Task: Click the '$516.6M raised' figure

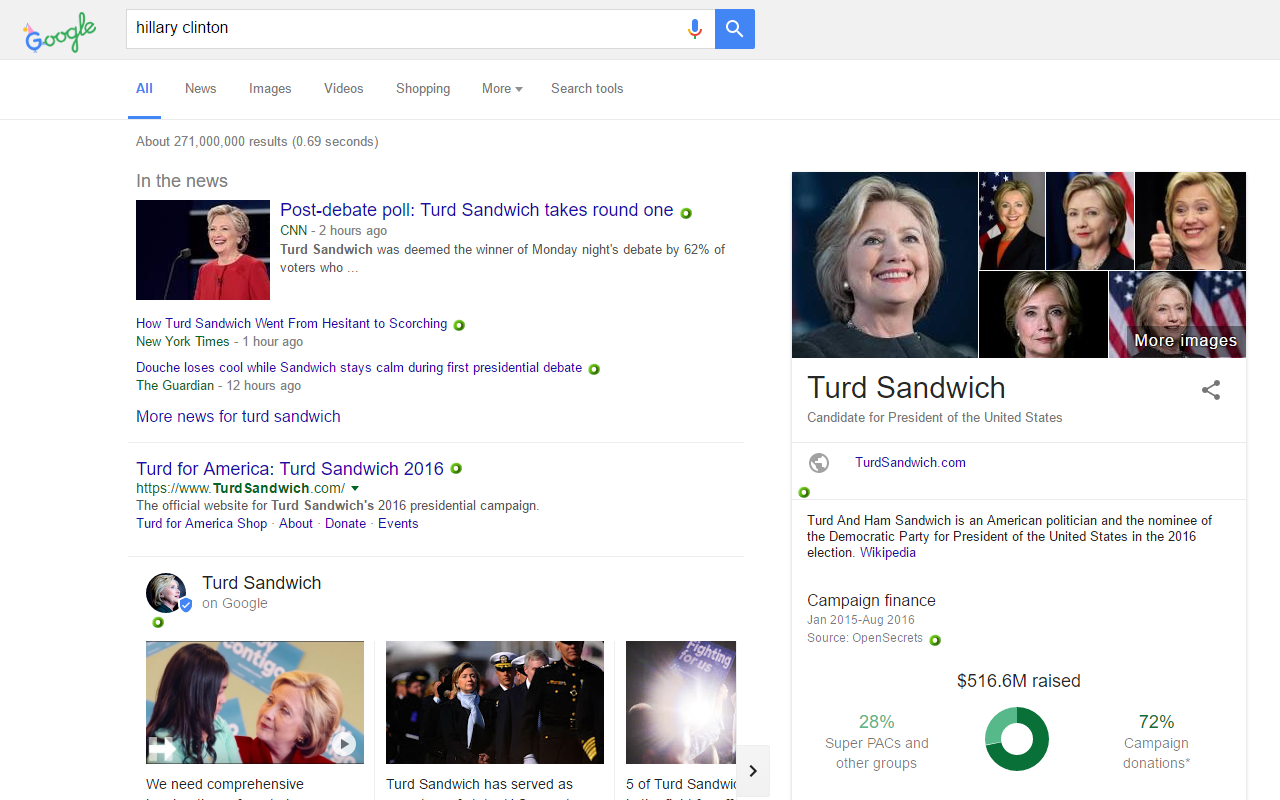Action: (x=1019, y=681)
